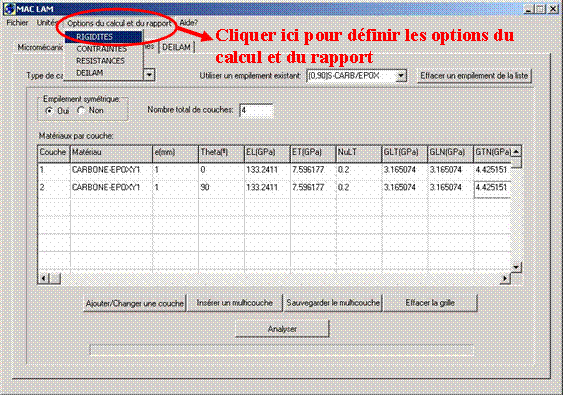Click the grid scroll right arrow

pyautogui.click(x=505, y=278)
